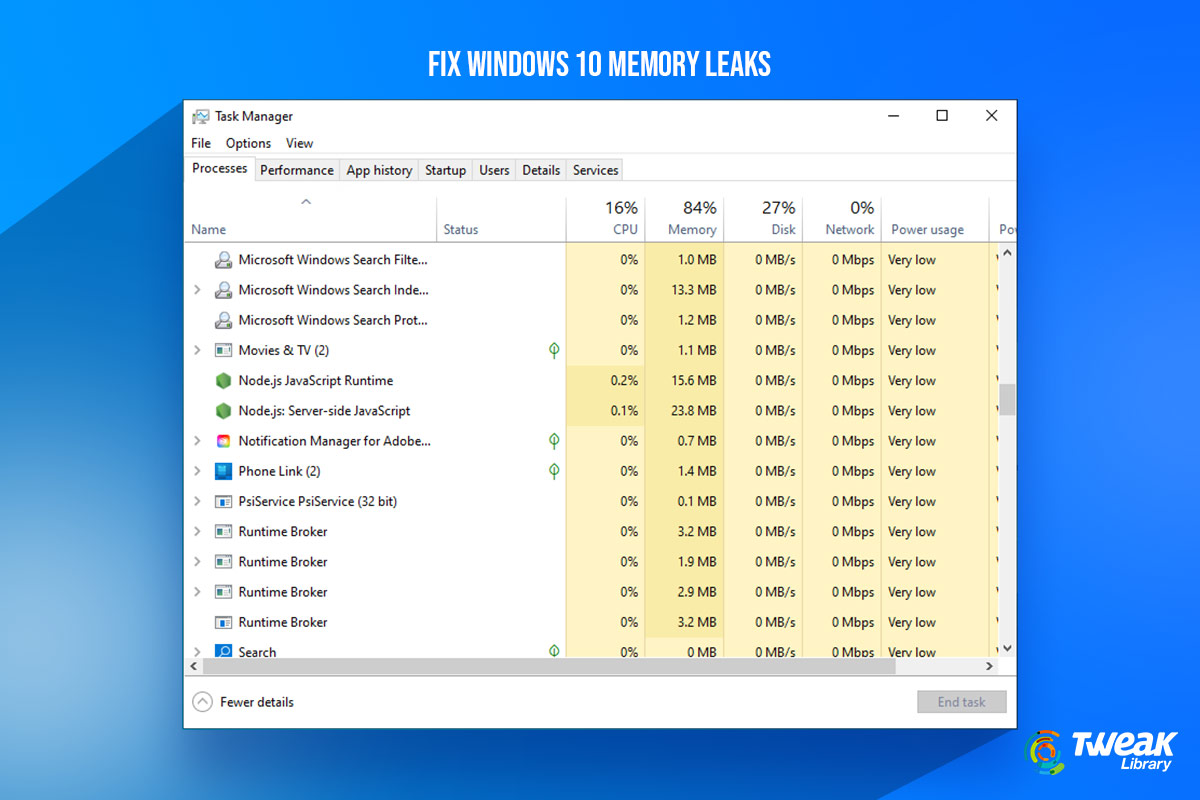Screen dimensions: 1200x800
Task: Select the Node.js Server-side JavaScript icon
Action: click(x=222, y=411)
